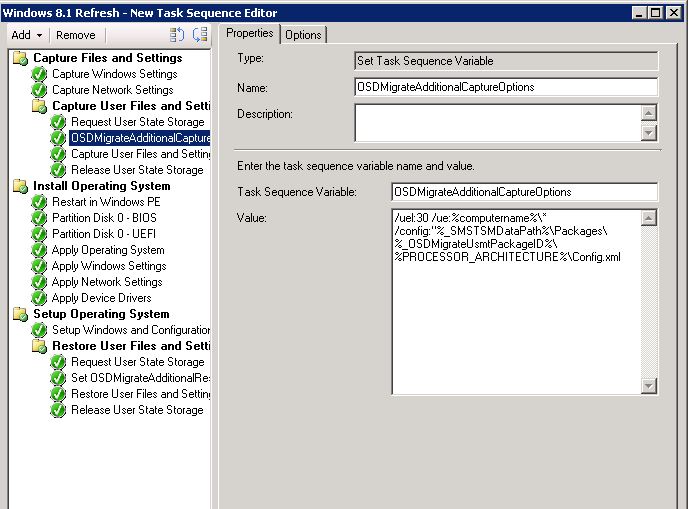Click the Remove button

point(75,35)
